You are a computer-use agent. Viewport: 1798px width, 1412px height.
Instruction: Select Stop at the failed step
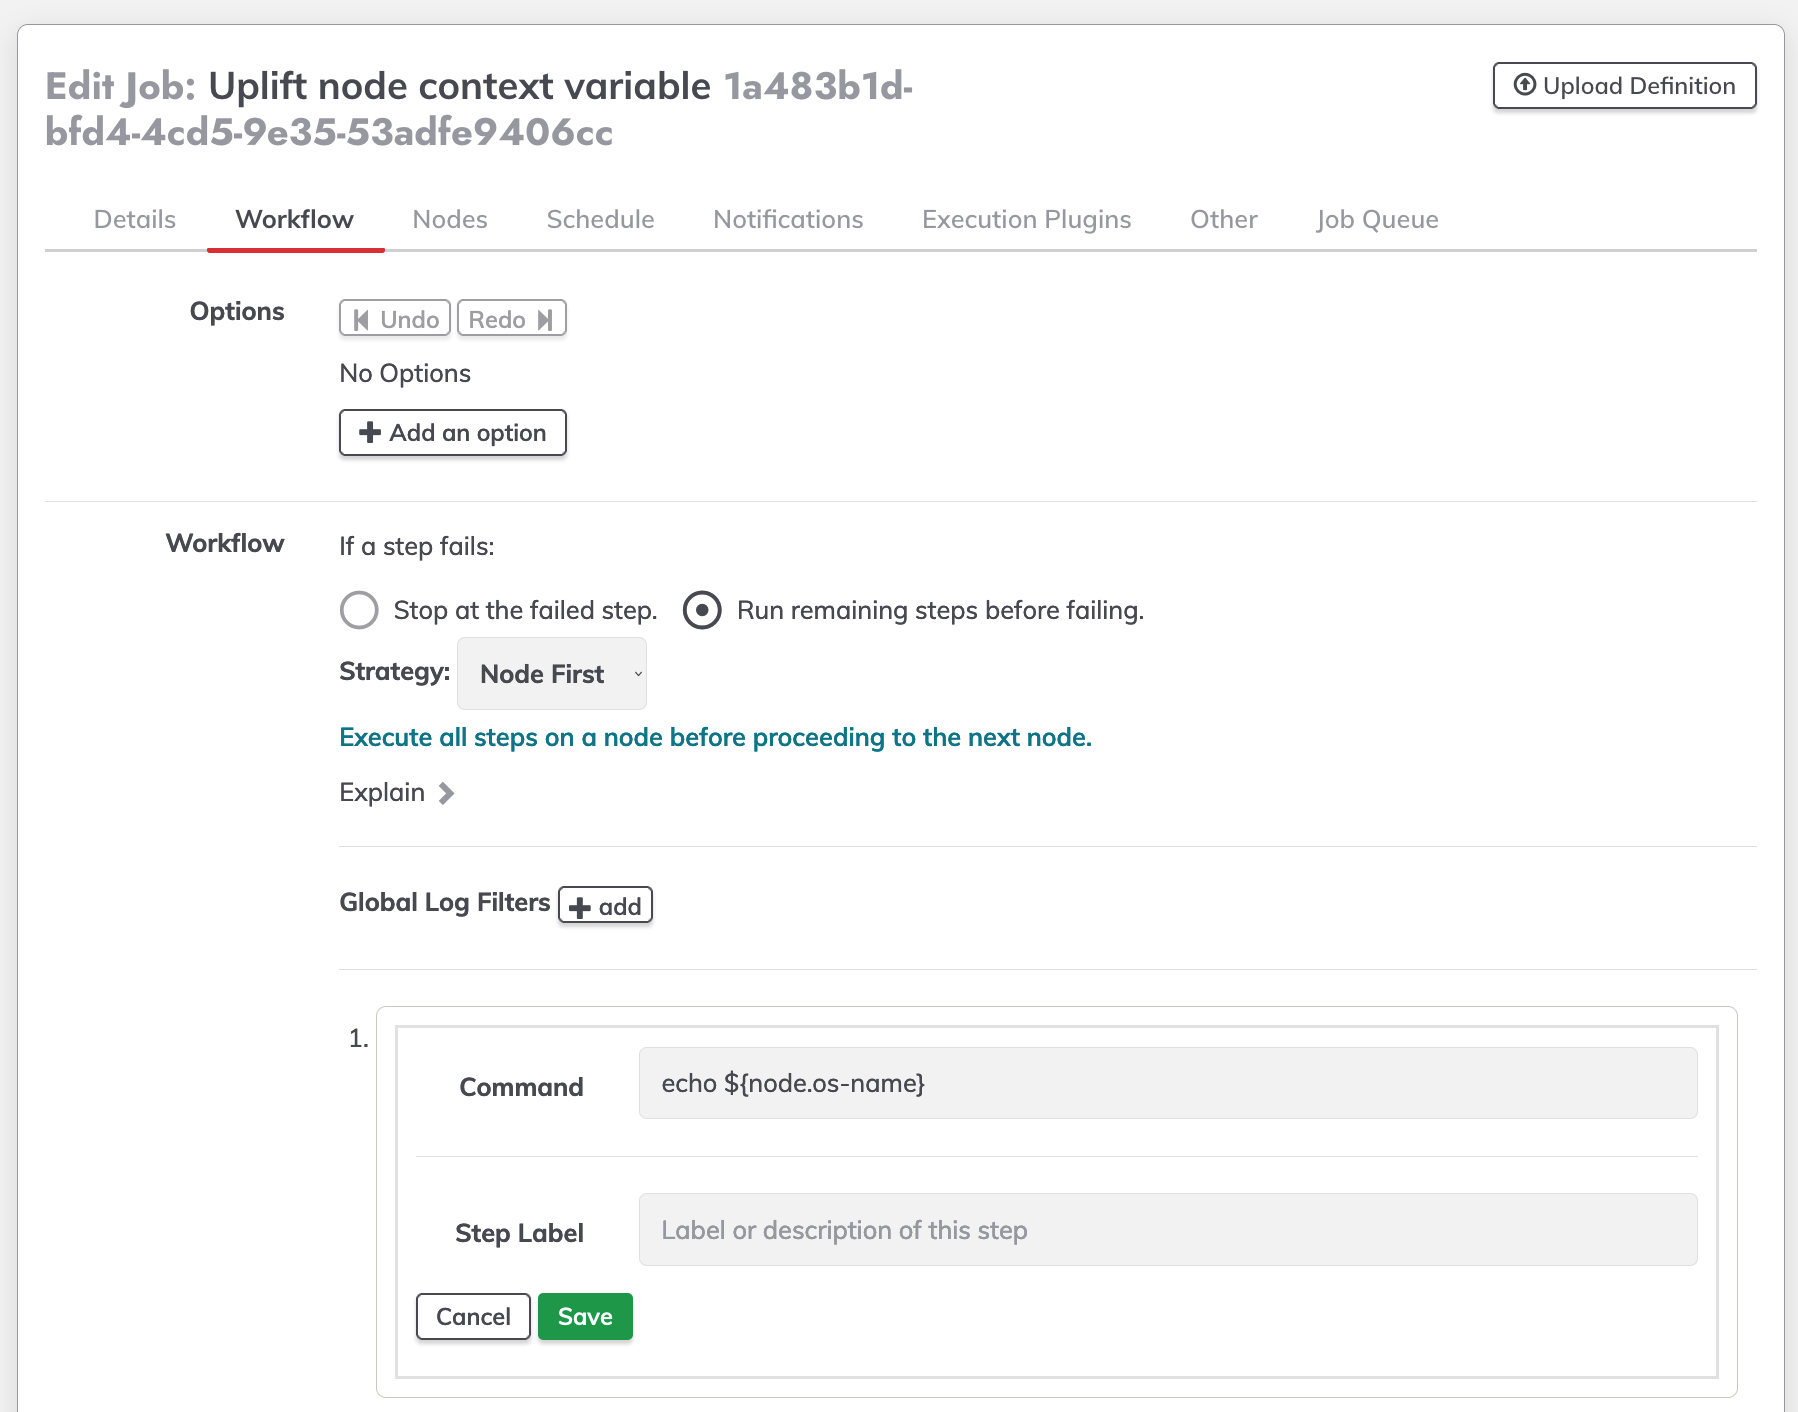tap(359, 610)
